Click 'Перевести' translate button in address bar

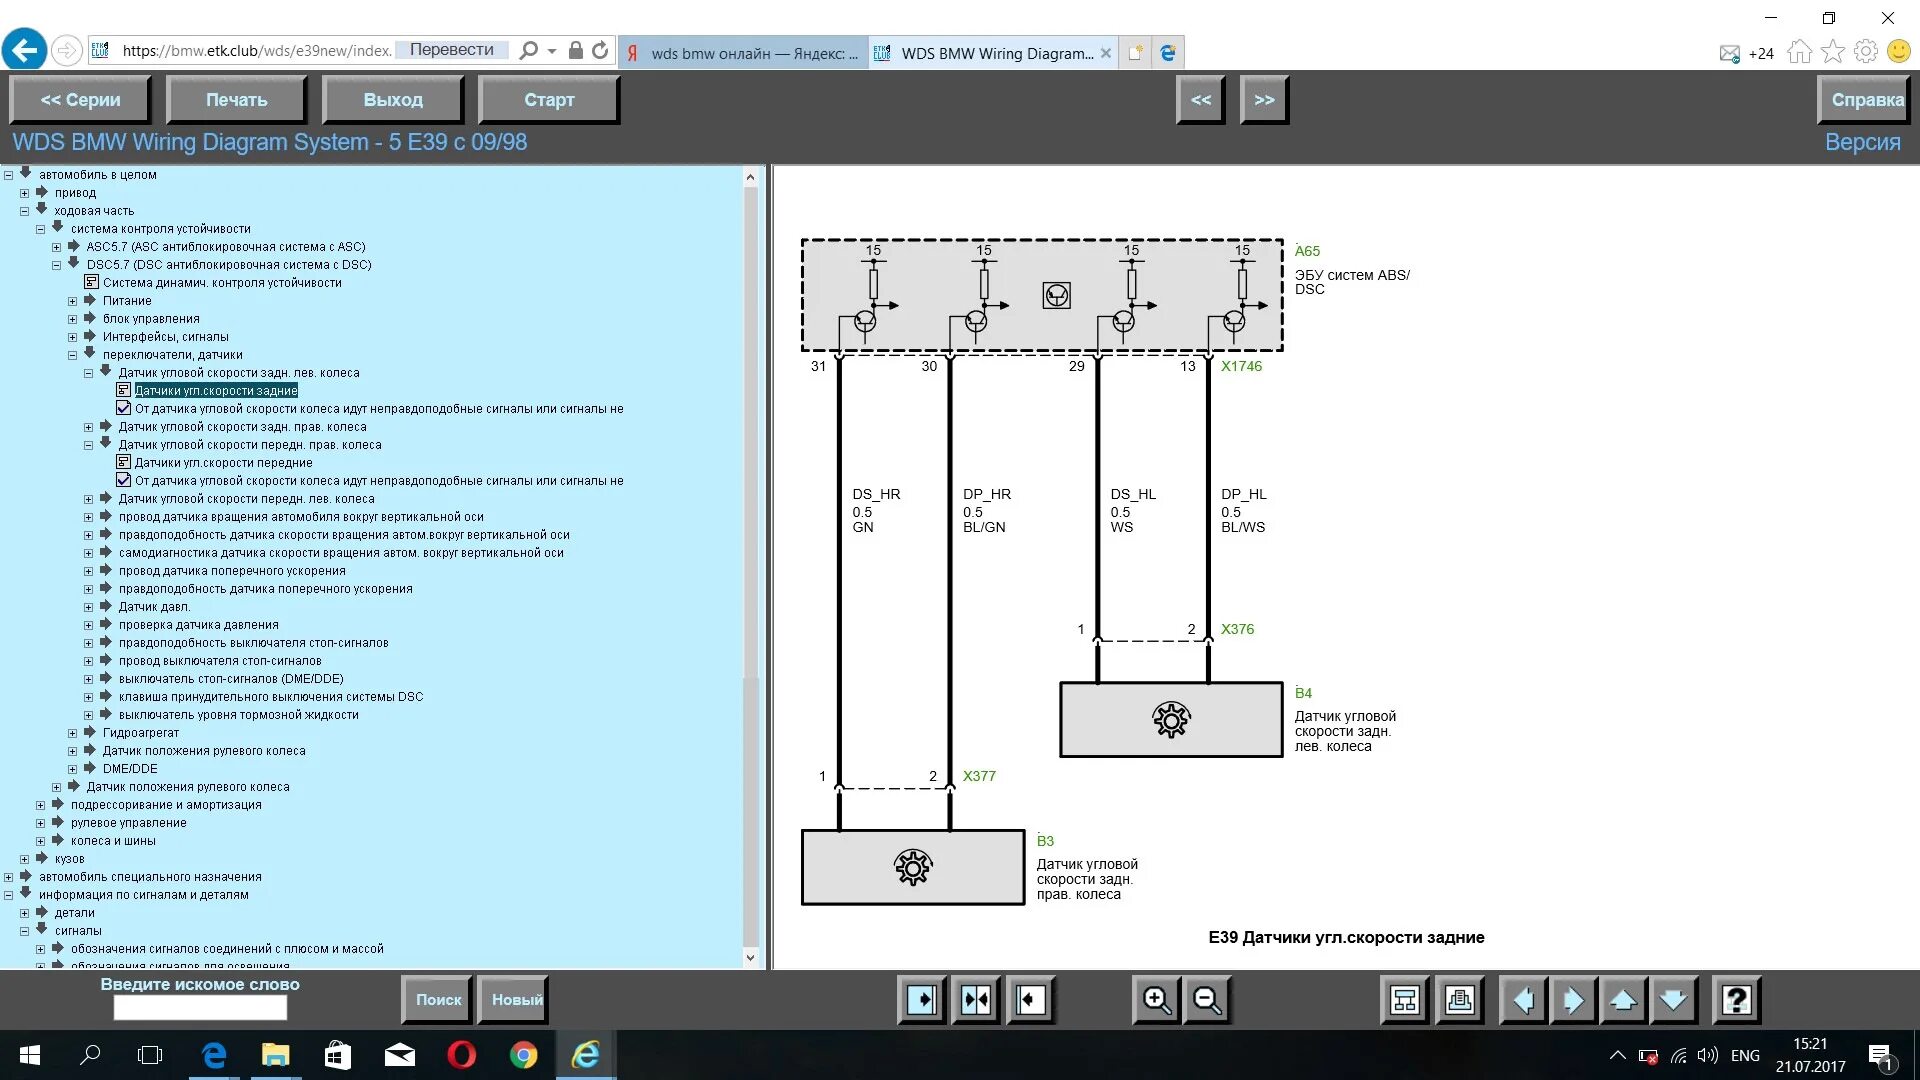coord(451,50)
